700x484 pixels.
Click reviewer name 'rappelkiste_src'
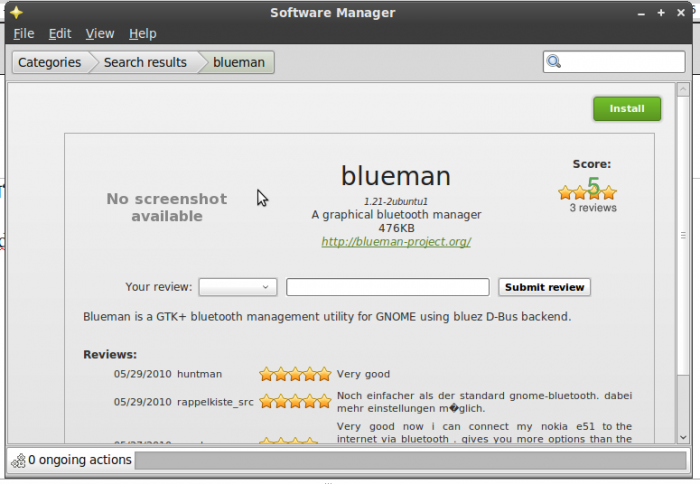point(215,402)
